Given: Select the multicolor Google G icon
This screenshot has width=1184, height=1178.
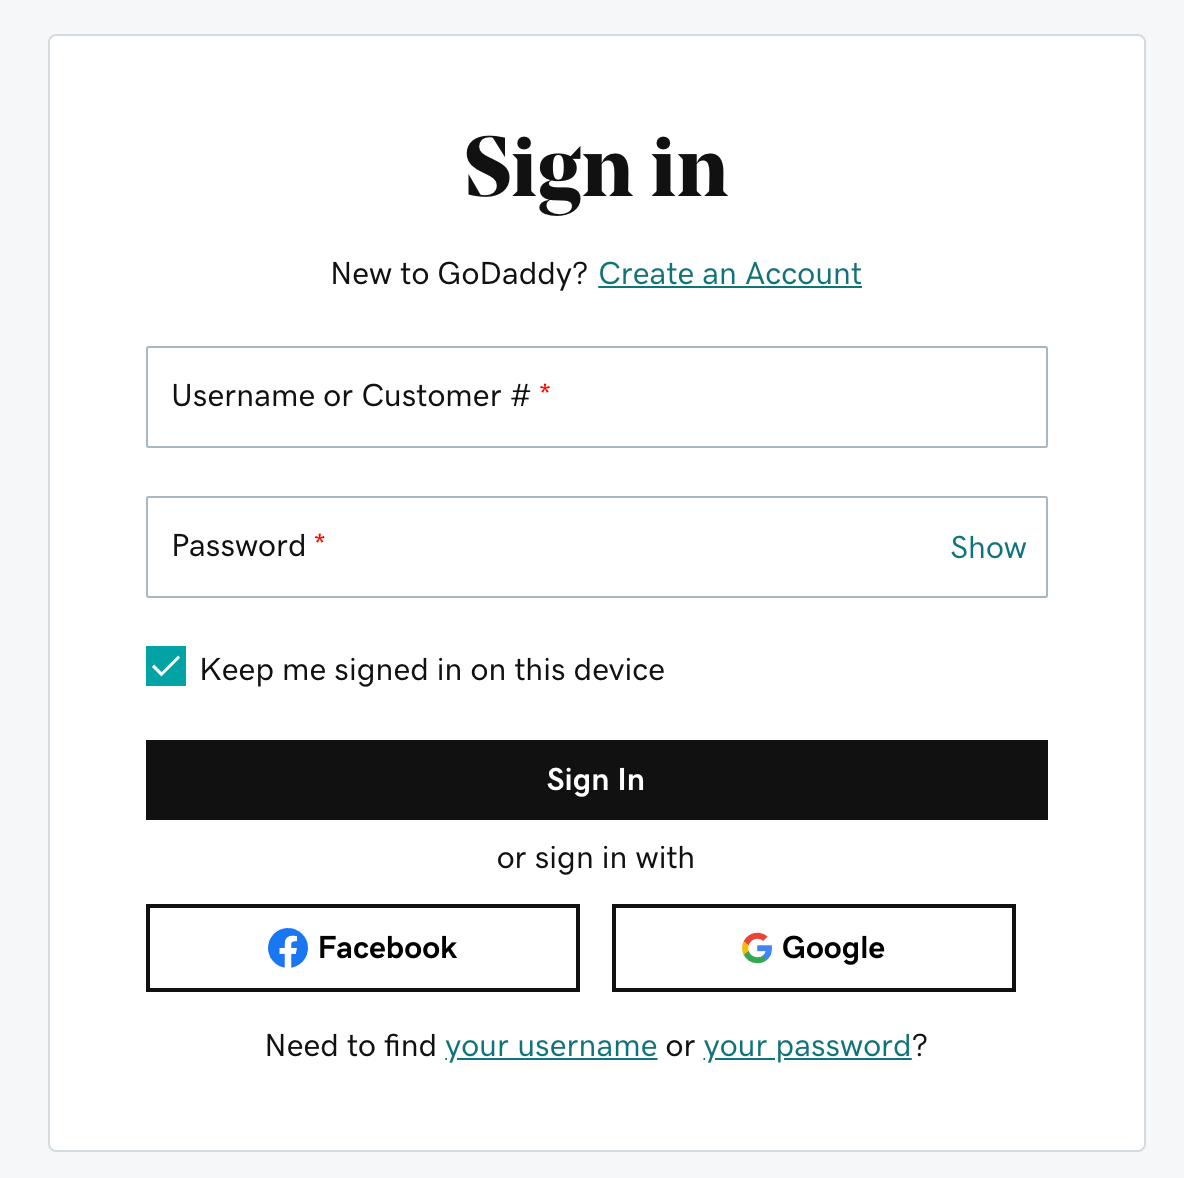Looking at the screenshot, I should pyautogui.click(x=757, y=948).
